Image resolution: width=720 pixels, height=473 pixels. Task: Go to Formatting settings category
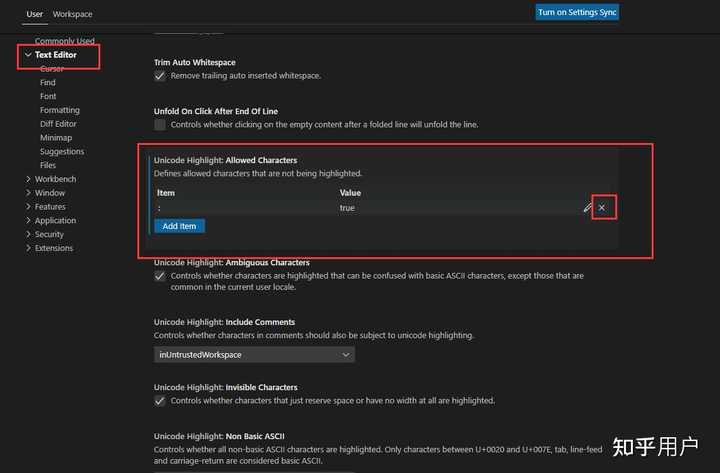pos(60,110)
